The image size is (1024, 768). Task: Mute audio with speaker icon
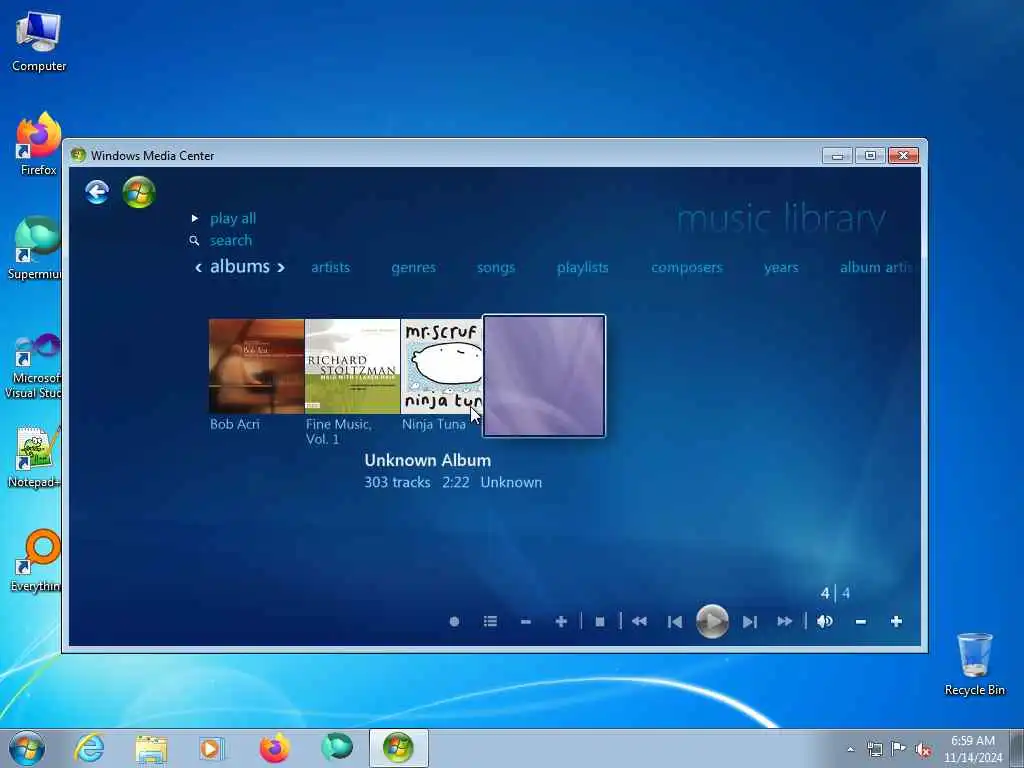[825, 622]
